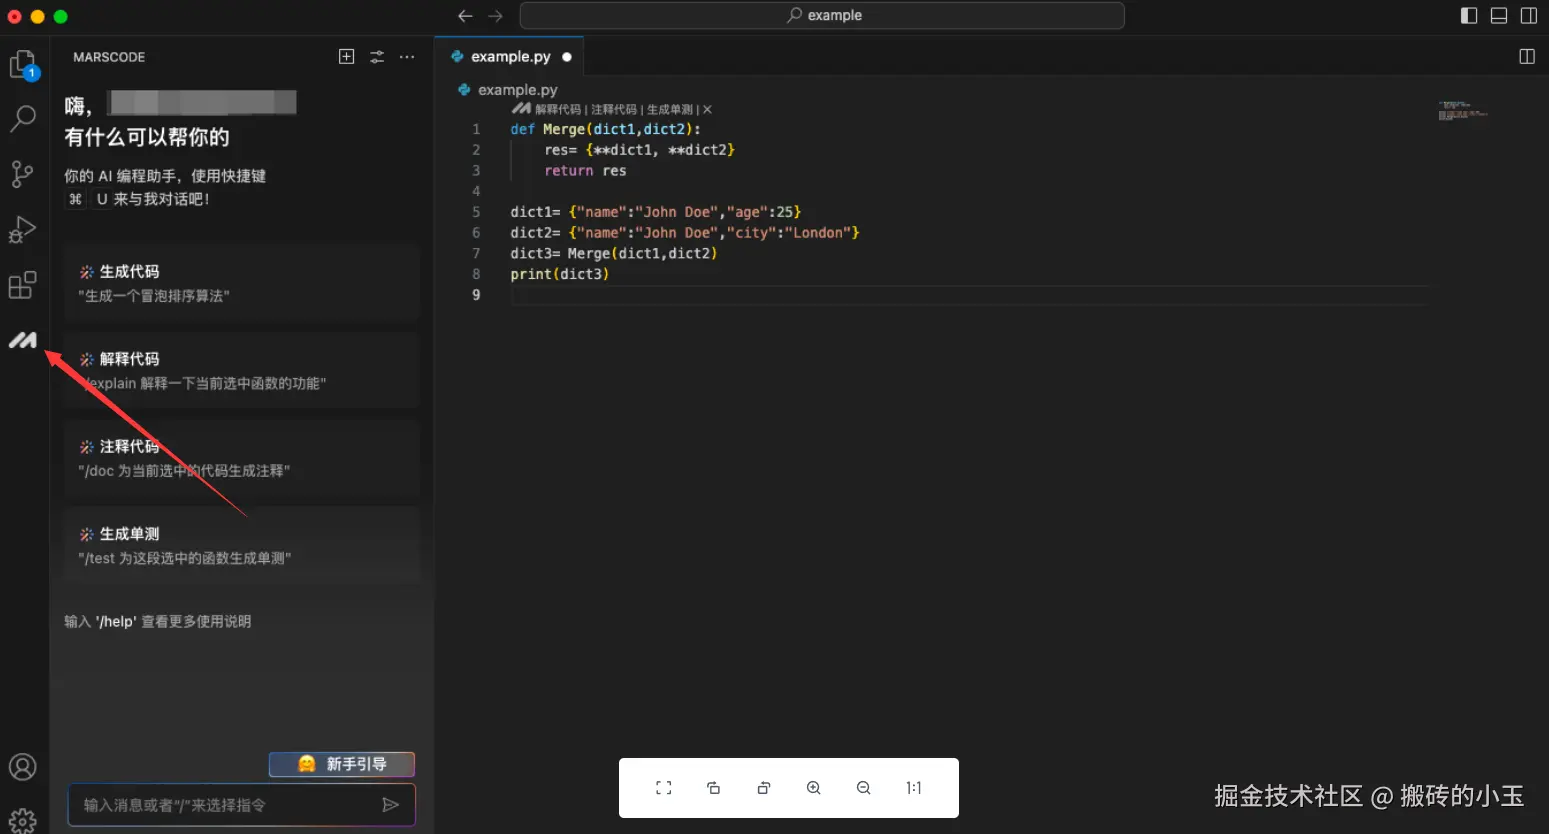Click the 新手引导 button
The image size is (1549, 834).
click(x=342, y=764)
